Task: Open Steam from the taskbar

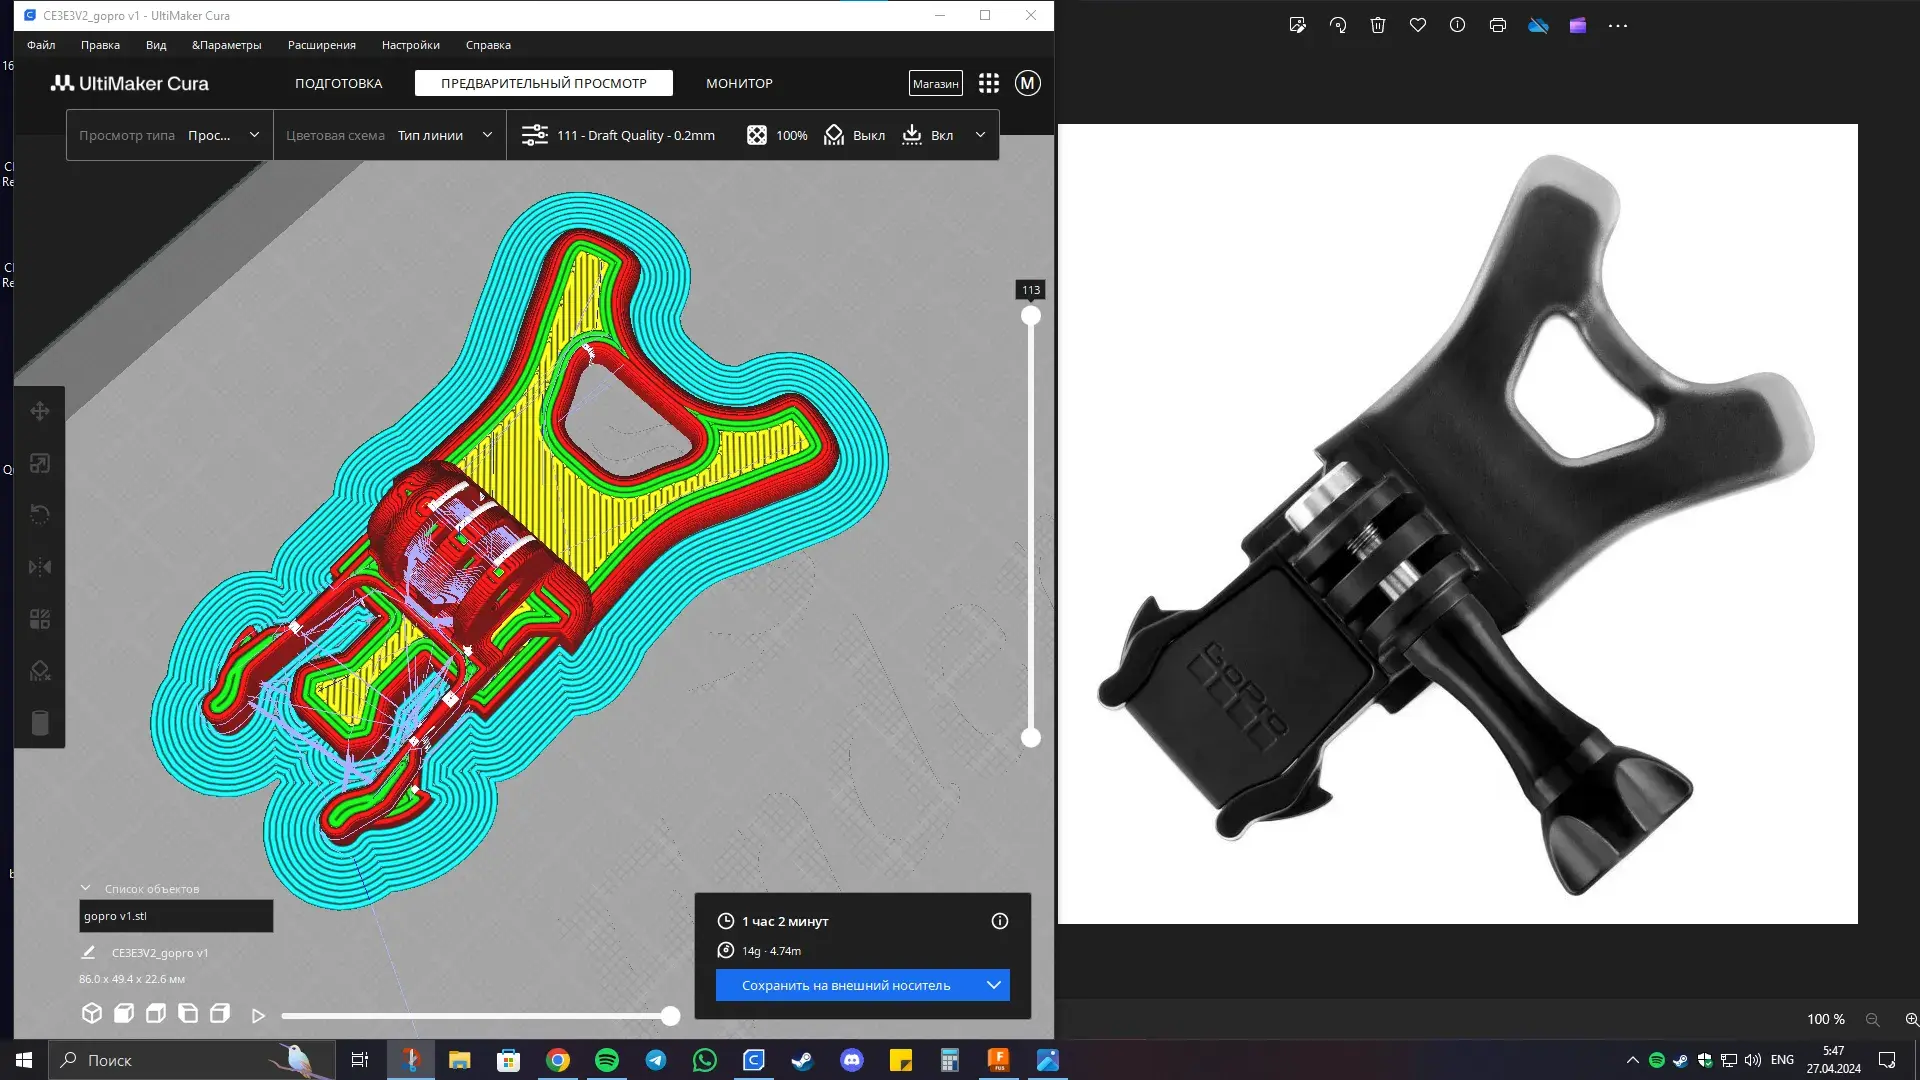Action: pyautogui.click(x=803, y=1060)
